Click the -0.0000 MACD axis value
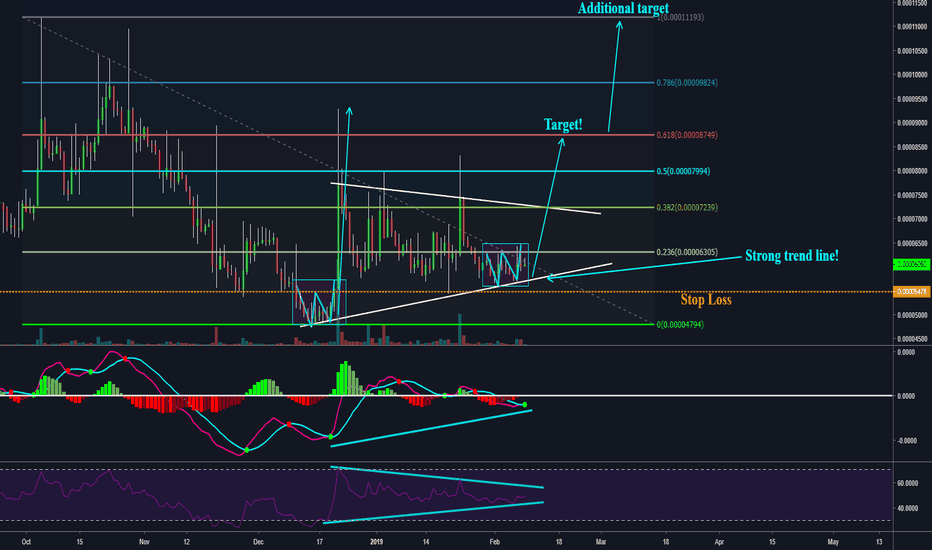The width and height of the screenshot is (932, 550). (x=906, y=441)
